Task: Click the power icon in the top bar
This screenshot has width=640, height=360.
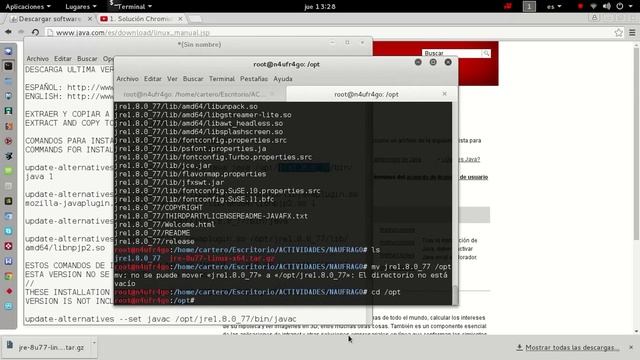Action: 620,7
